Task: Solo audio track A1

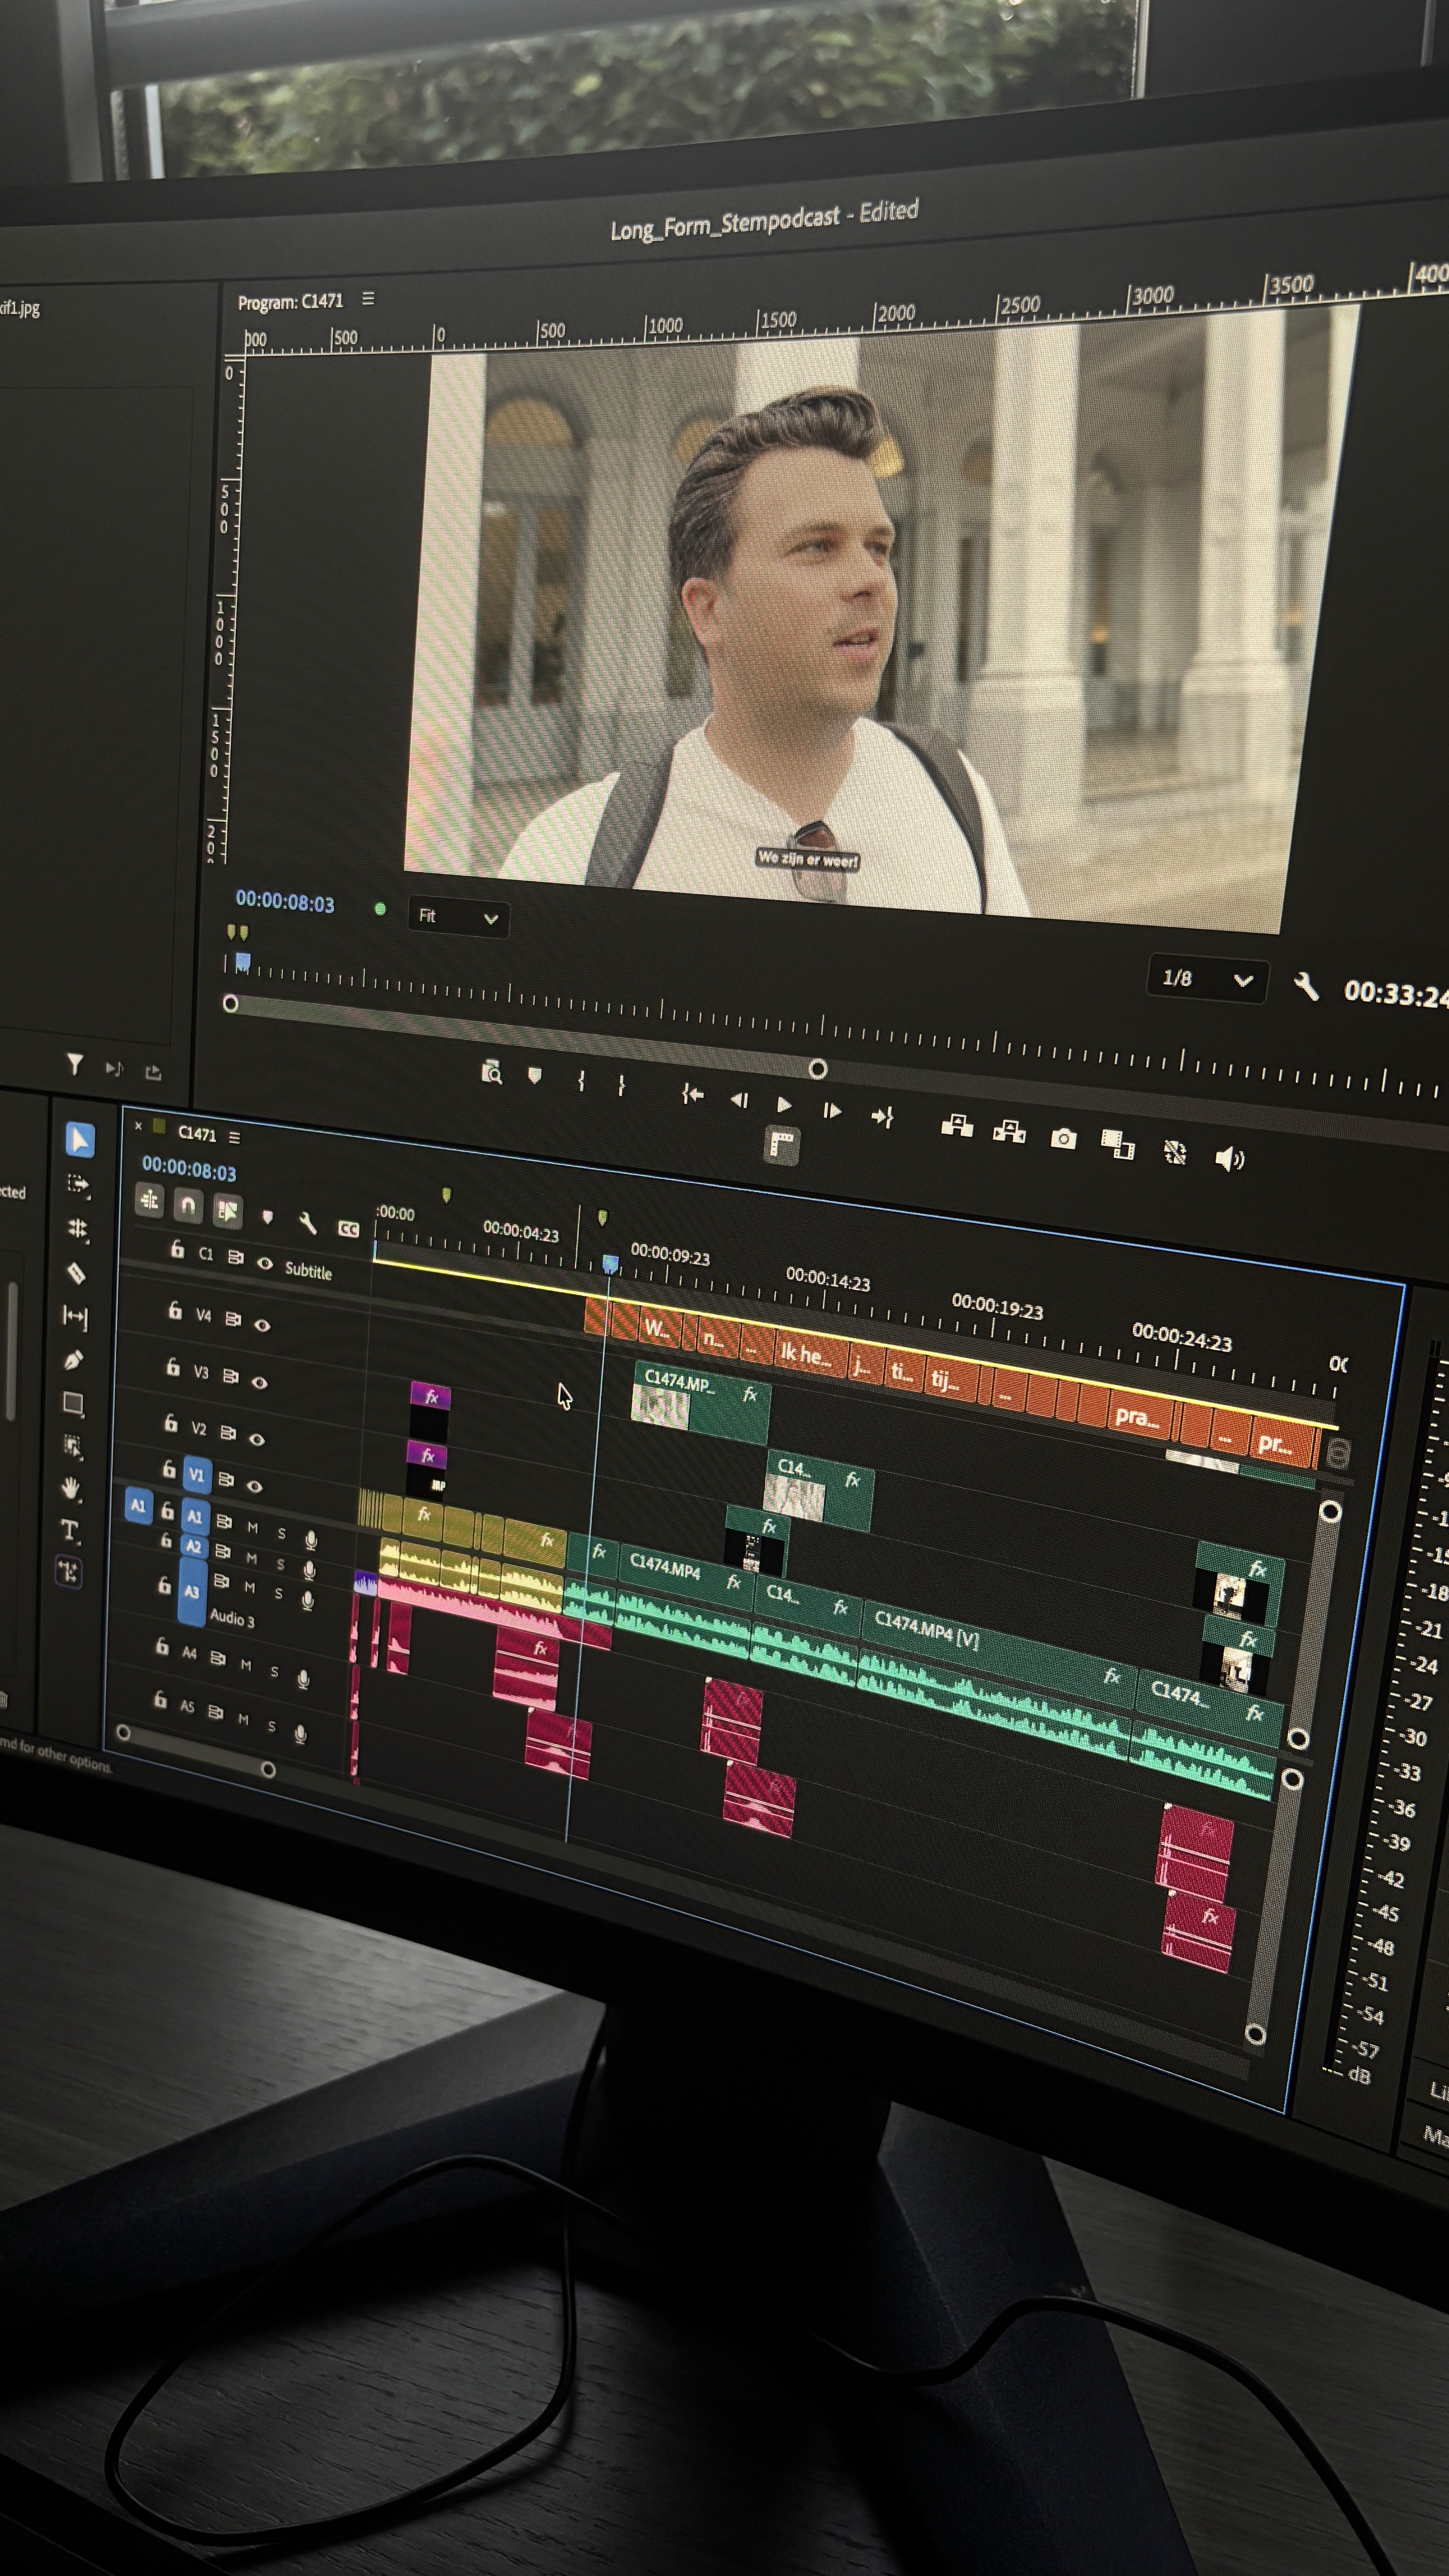Action: click(x=282, y=1533)
